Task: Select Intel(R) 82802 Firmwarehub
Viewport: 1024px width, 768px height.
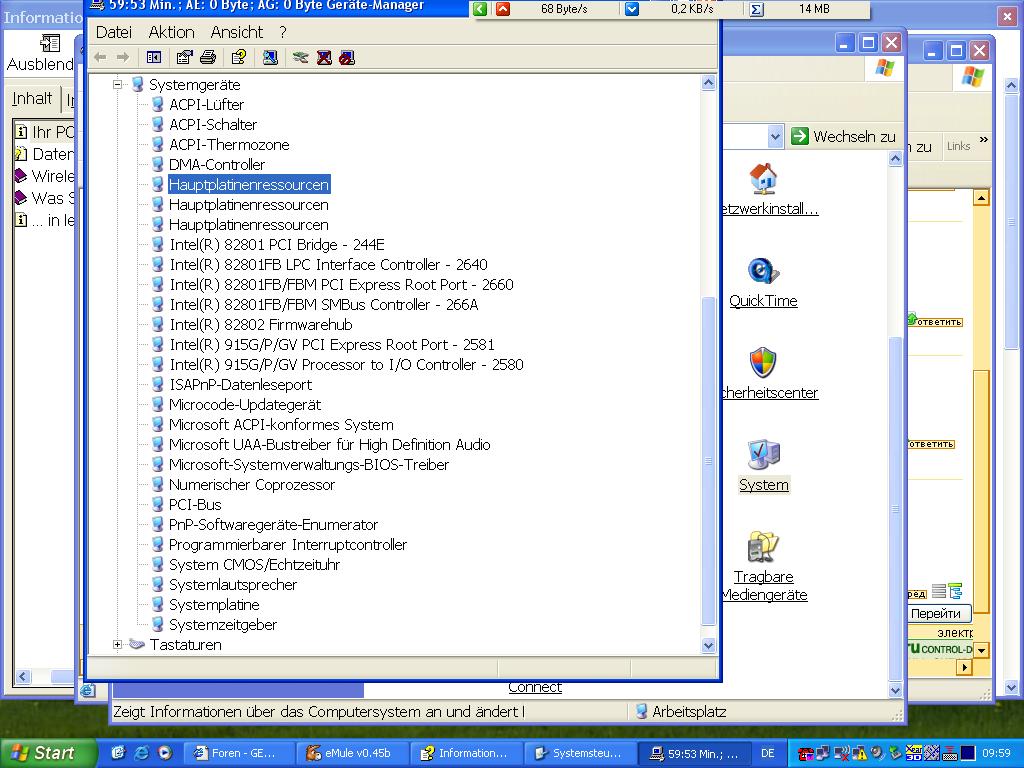Action: [x=261, y=325]
